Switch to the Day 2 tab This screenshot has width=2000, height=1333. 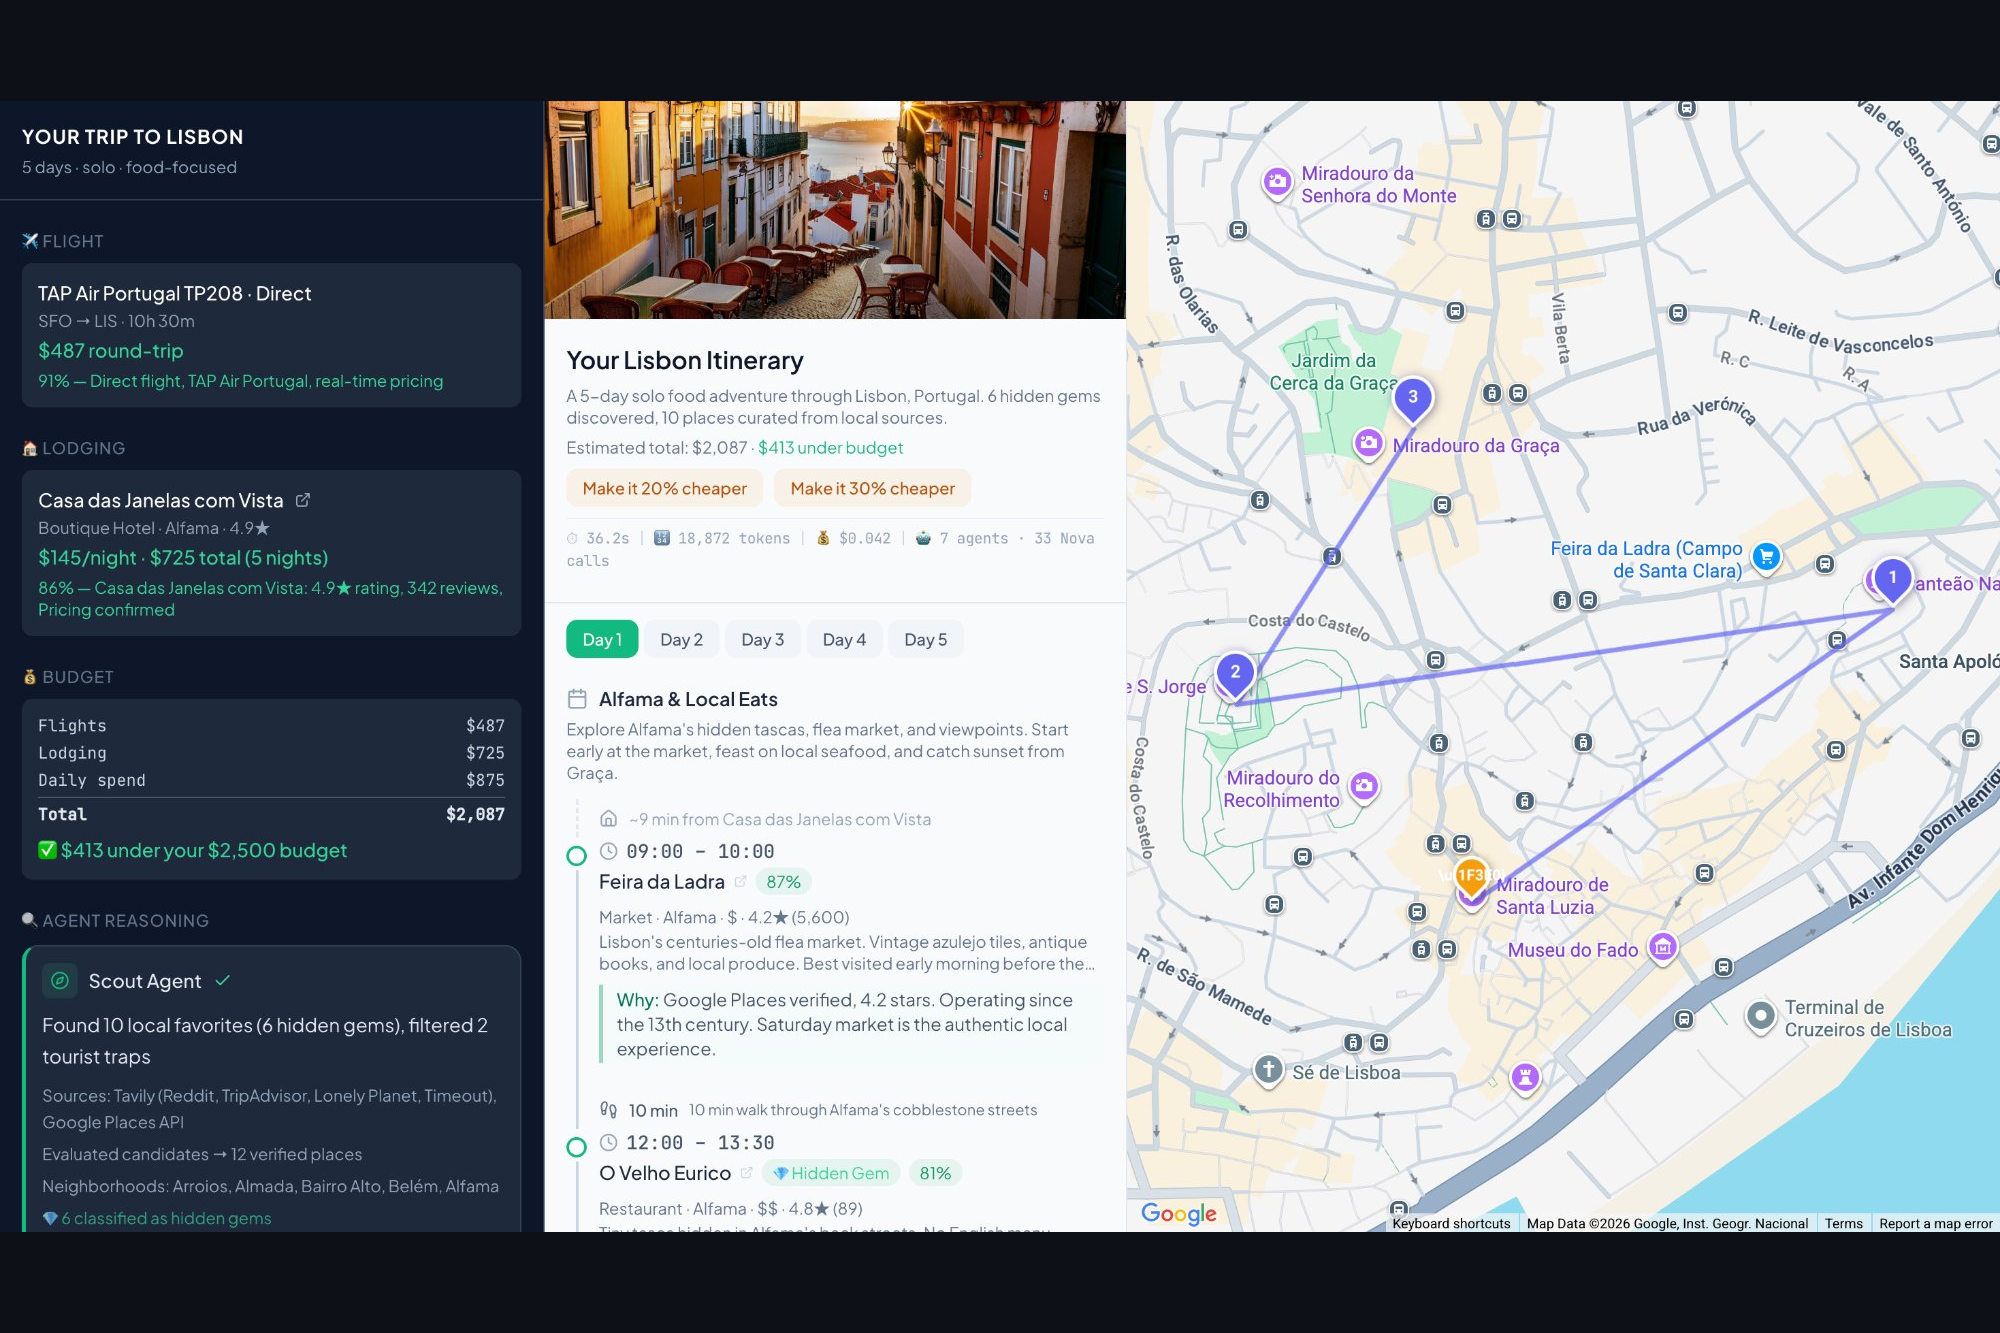681,640
